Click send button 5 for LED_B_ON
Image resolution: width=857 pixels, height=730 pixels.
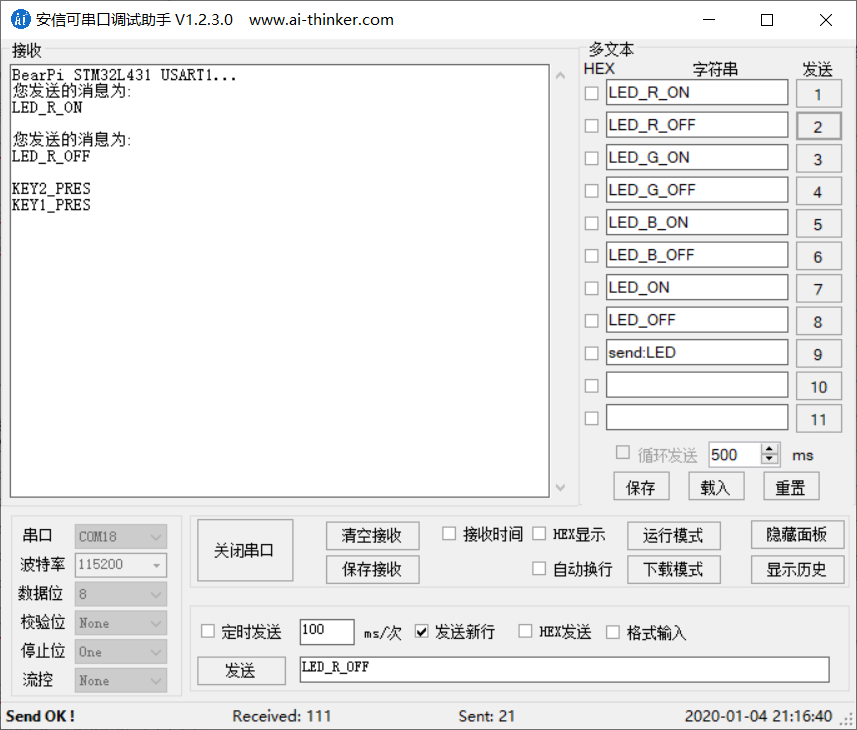click(818, 224)
